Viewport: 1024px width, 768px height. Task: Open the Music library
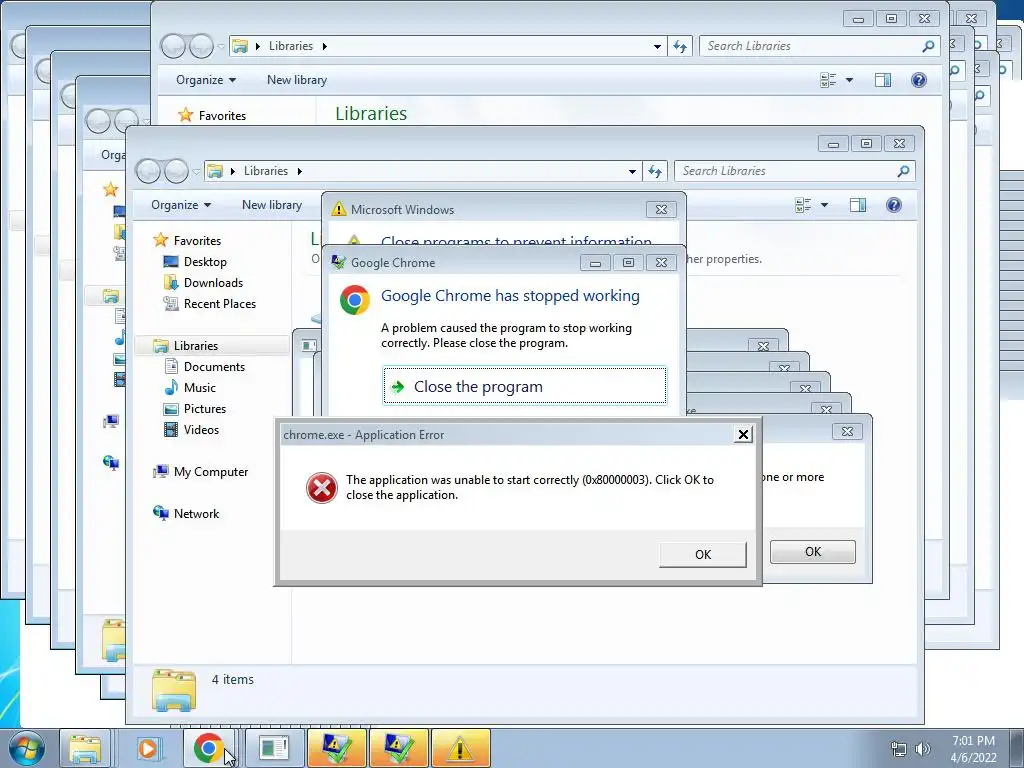(199, 388)
